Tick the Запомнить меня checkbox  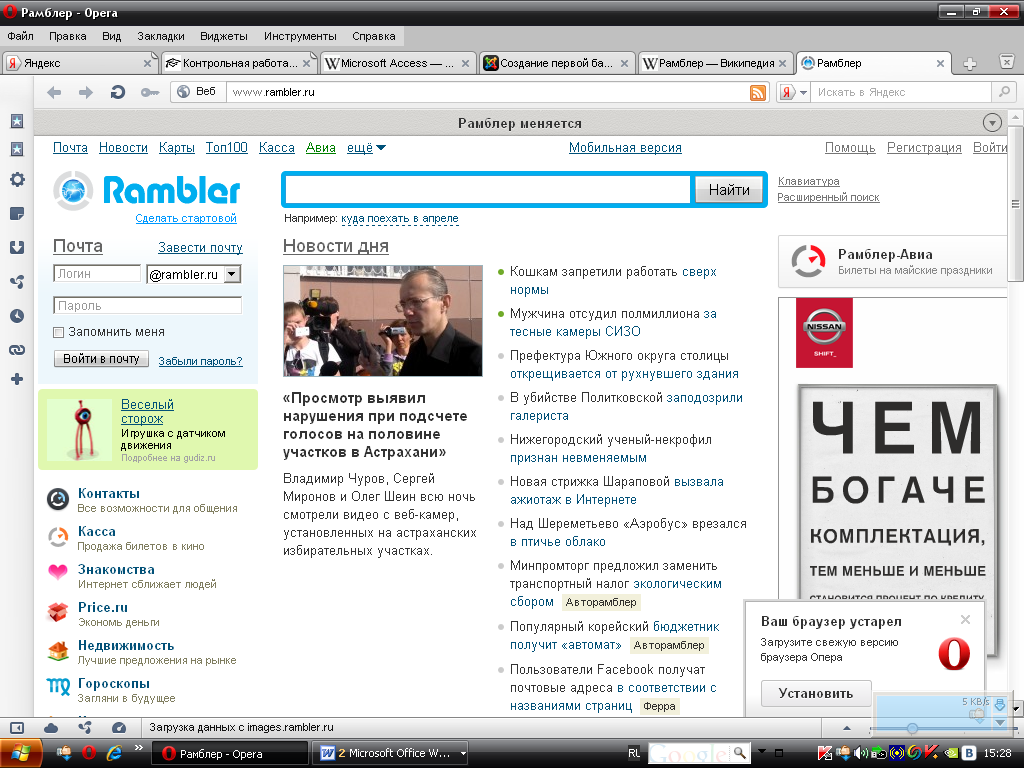(x=59, y=332)
